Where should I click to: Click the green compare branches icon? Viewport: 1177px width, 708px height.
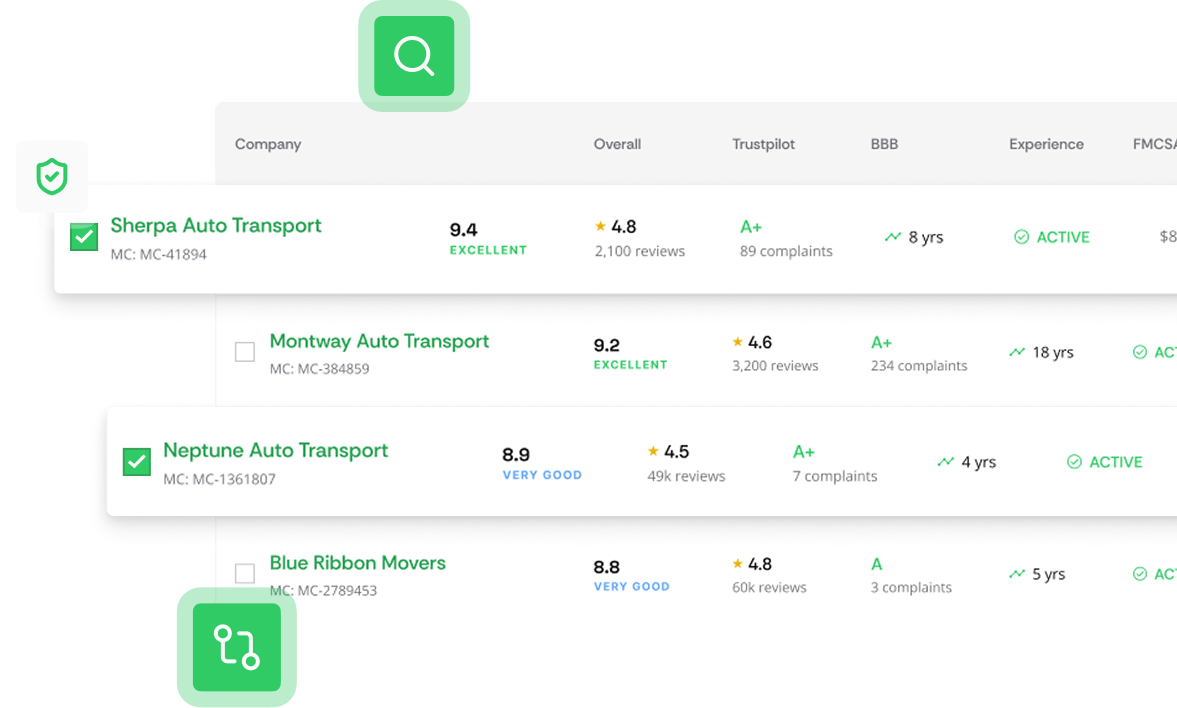tap(236, 647)
